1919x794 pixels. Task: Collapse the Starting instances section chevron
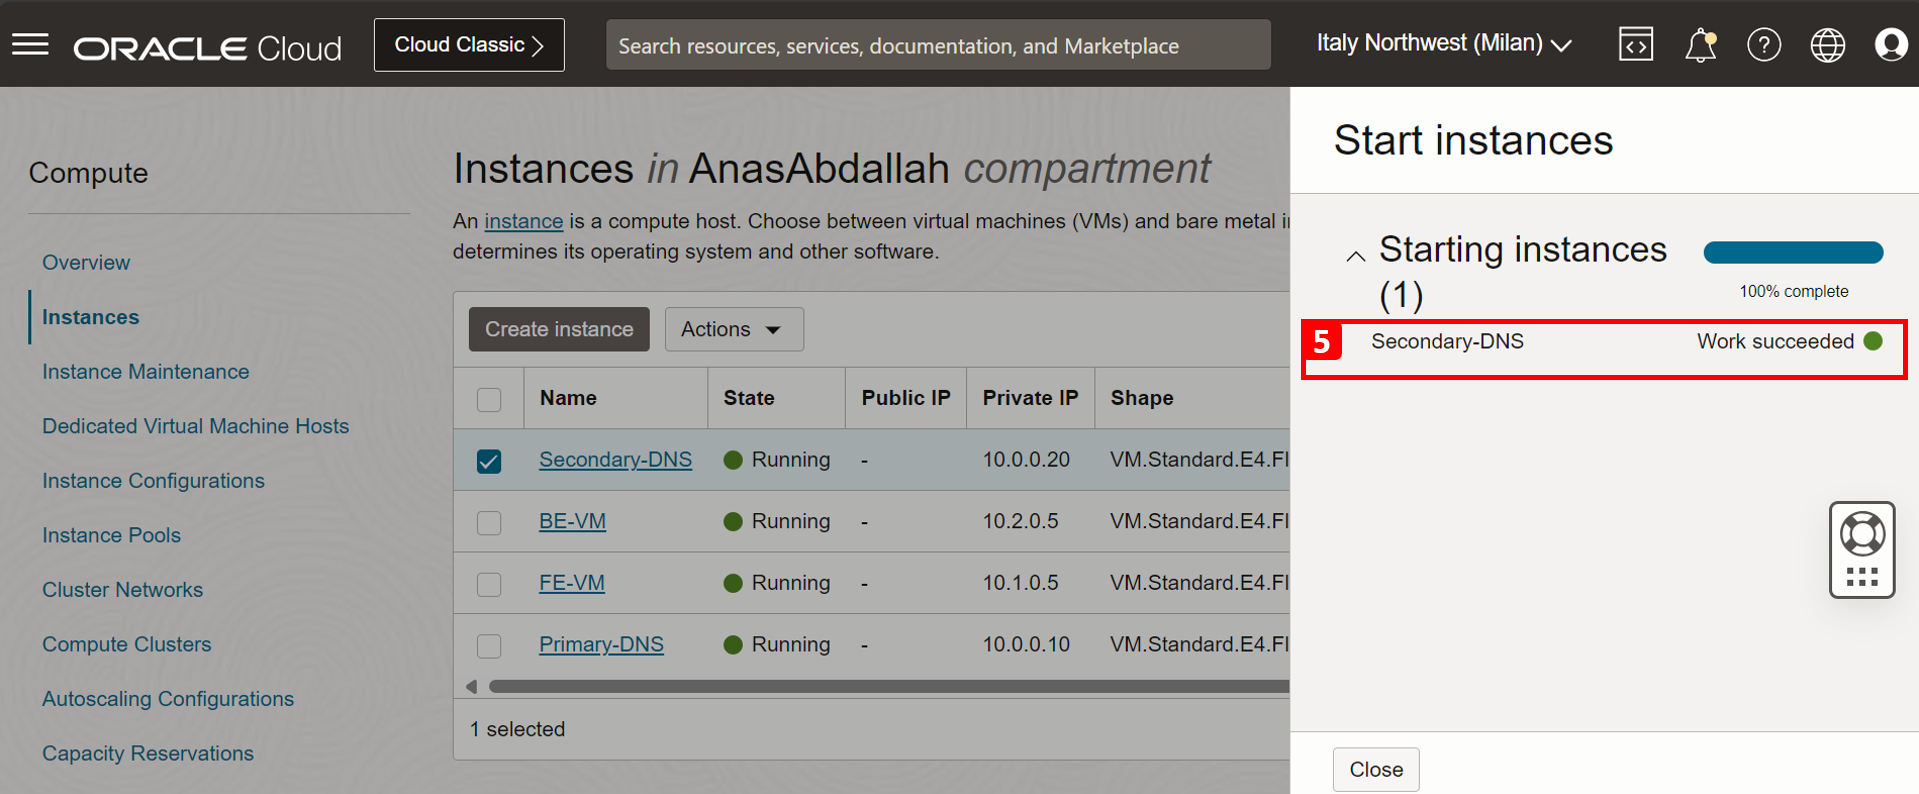1355,256
